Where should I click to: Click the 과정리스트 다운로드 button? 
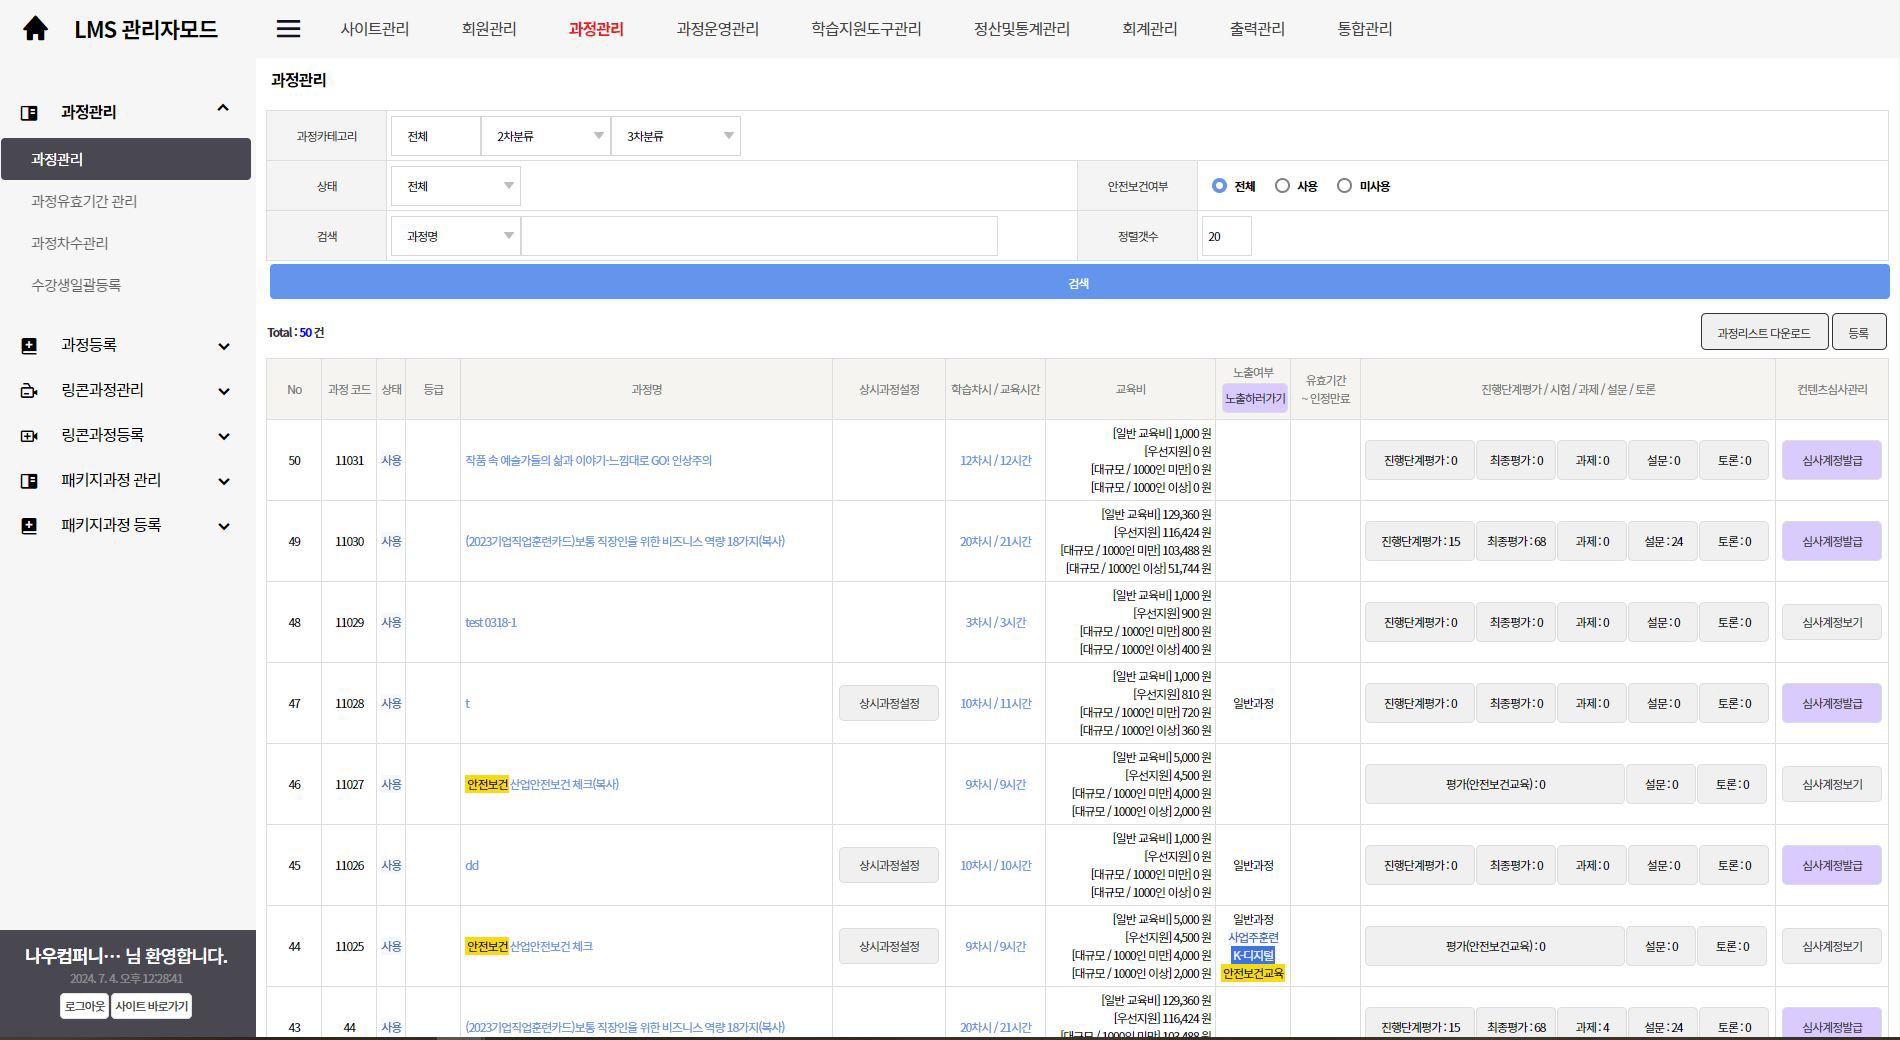point(1763,333)
